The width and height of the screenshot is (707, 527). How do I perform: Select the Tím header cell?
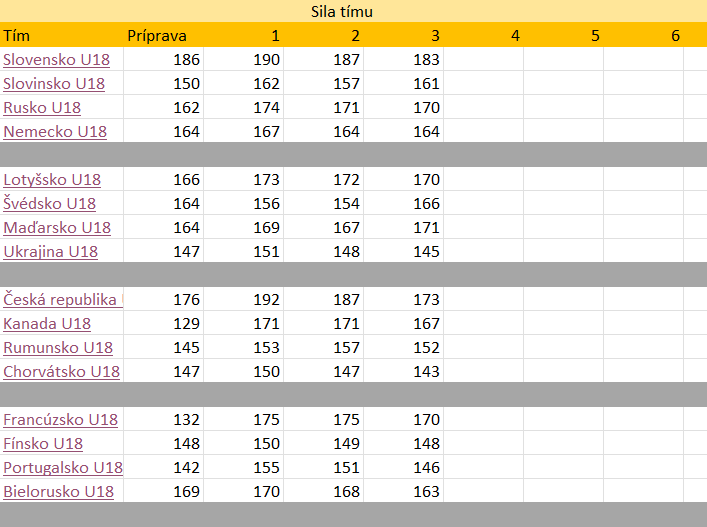click(x=61, y=35)
